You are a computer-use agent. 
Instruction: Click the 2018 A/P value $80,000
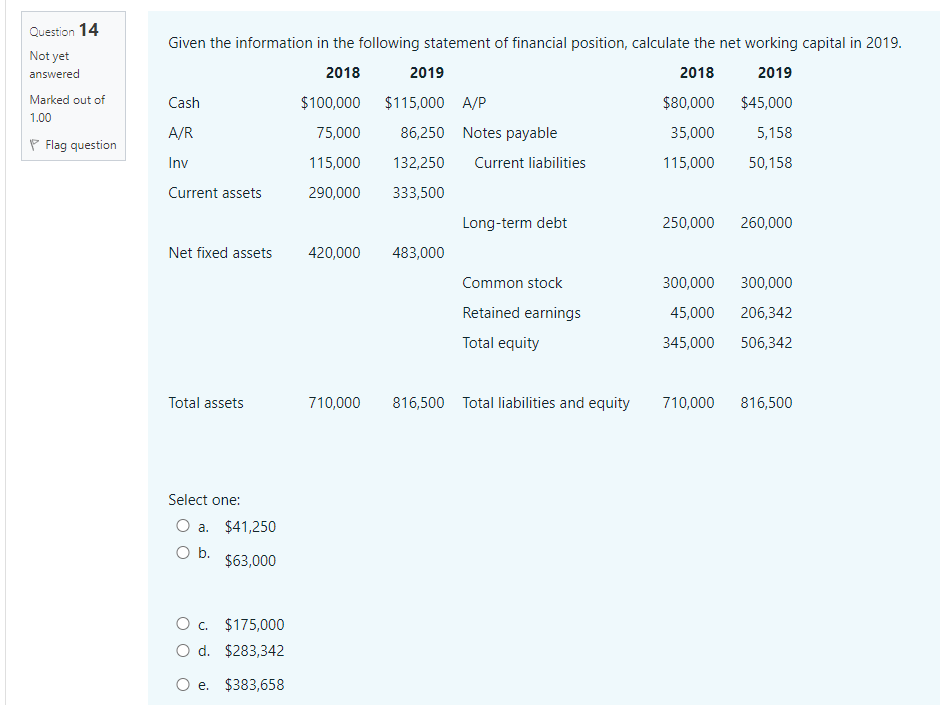pos(688,103)
